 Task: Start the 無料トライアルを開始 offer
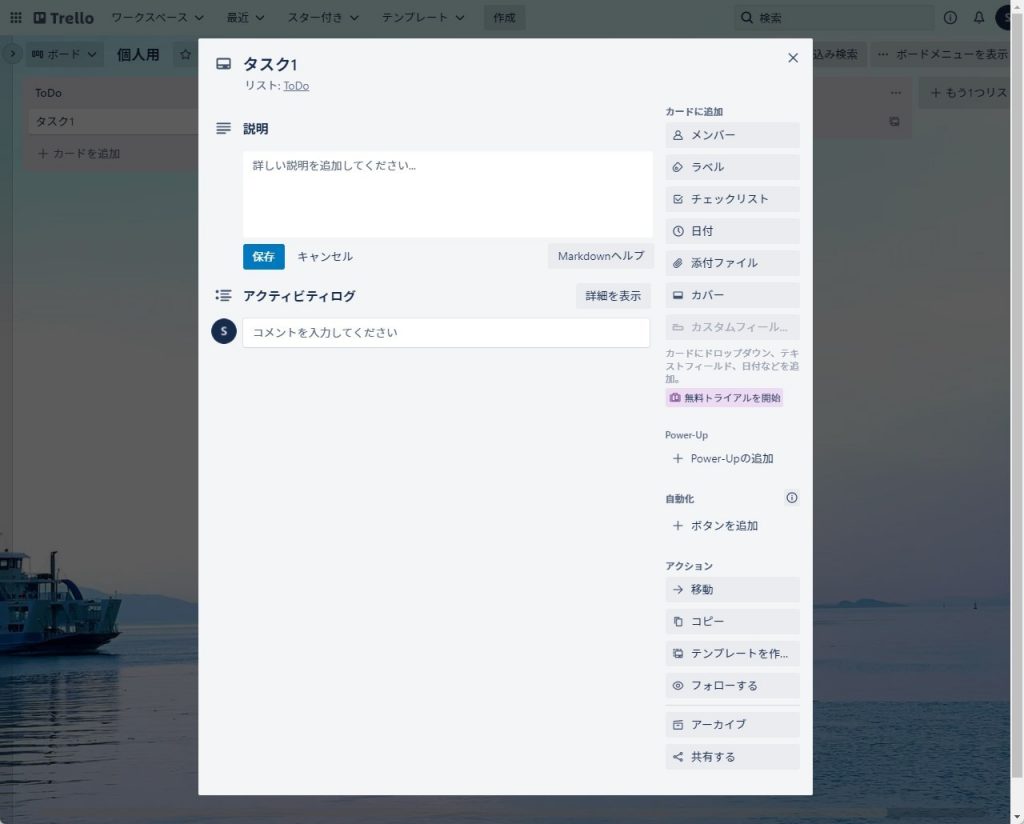[x=724, y=398]
